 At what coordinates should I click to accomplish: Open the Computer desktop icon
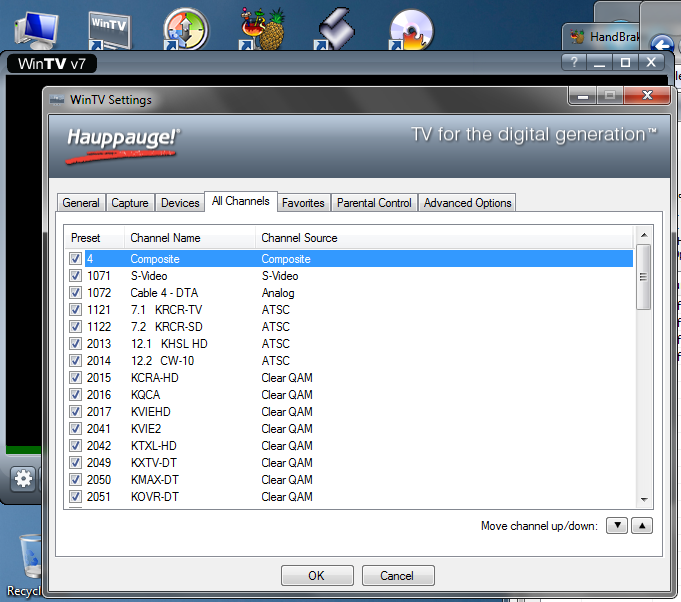36,30
